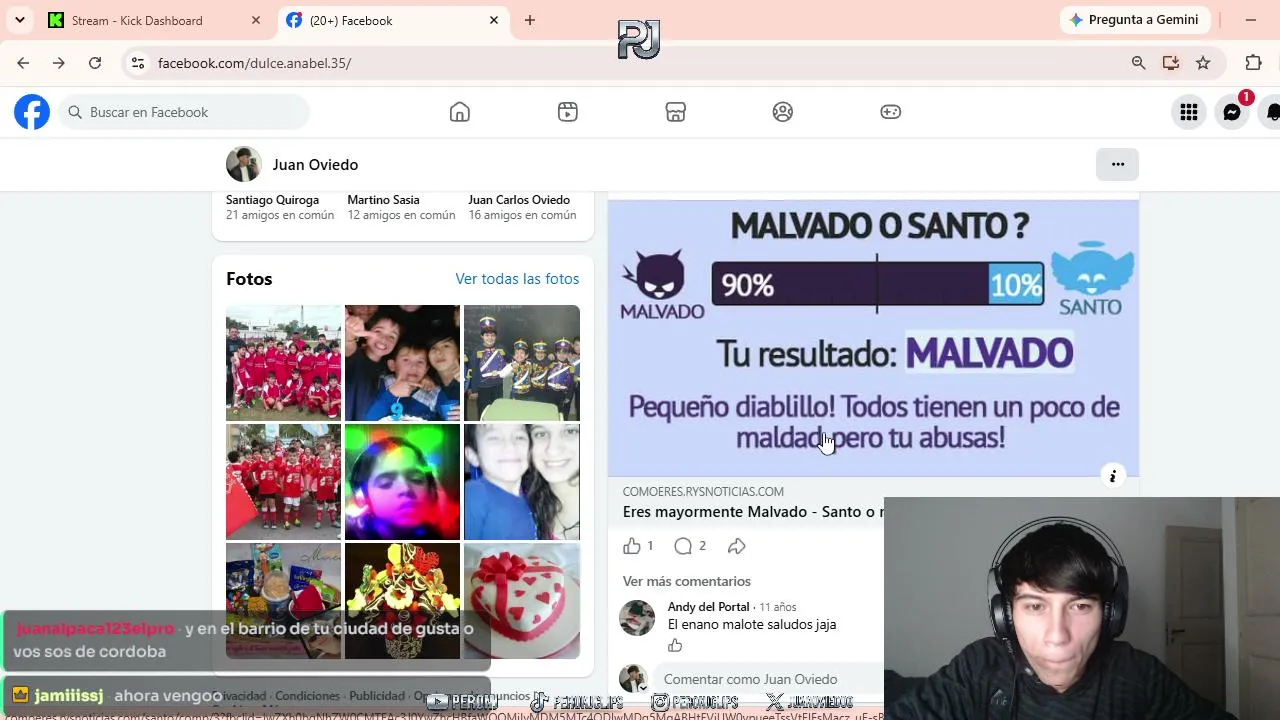Image resolution: width=1280 pixels, height=720 pixels.
Task: Open the profile more options button
Action: click(1118, 164)
